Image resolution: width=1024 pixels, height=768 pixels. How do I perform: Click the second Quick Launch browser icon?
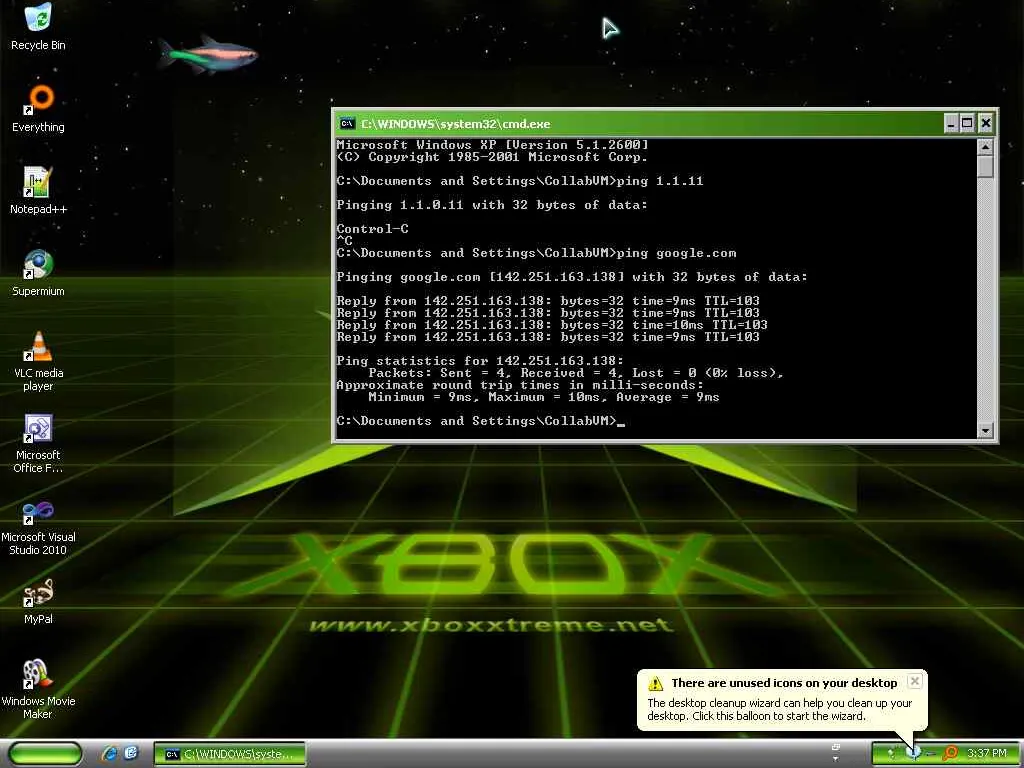pyautogui.click(x=131, y=754)
